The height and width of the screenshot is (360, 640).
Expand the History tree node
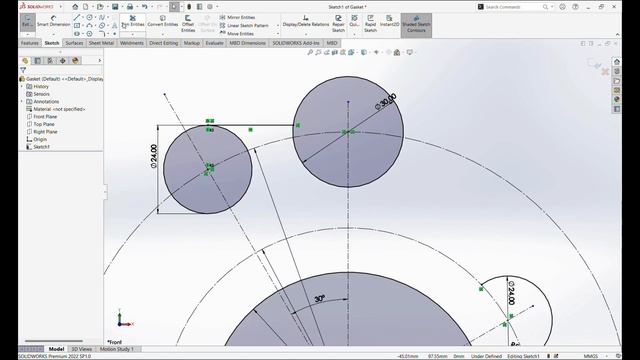[x=22, y=87]
